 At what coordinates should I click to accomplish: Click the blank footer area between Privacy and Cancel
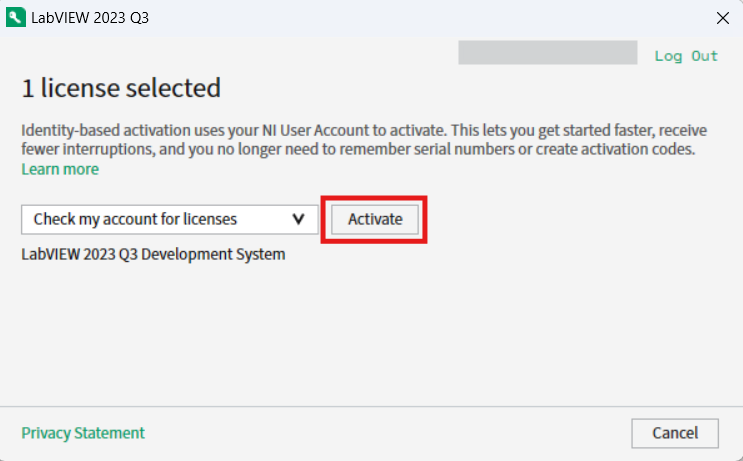(x=380, y=433)
